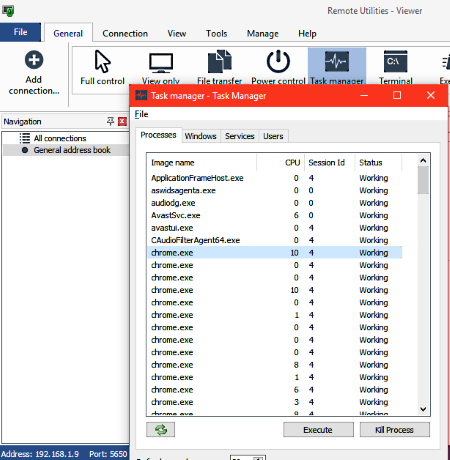The height and width of the screenshot is (460, 450).
Task: Sort by Image name column header
Action: (x=201, y=163)
